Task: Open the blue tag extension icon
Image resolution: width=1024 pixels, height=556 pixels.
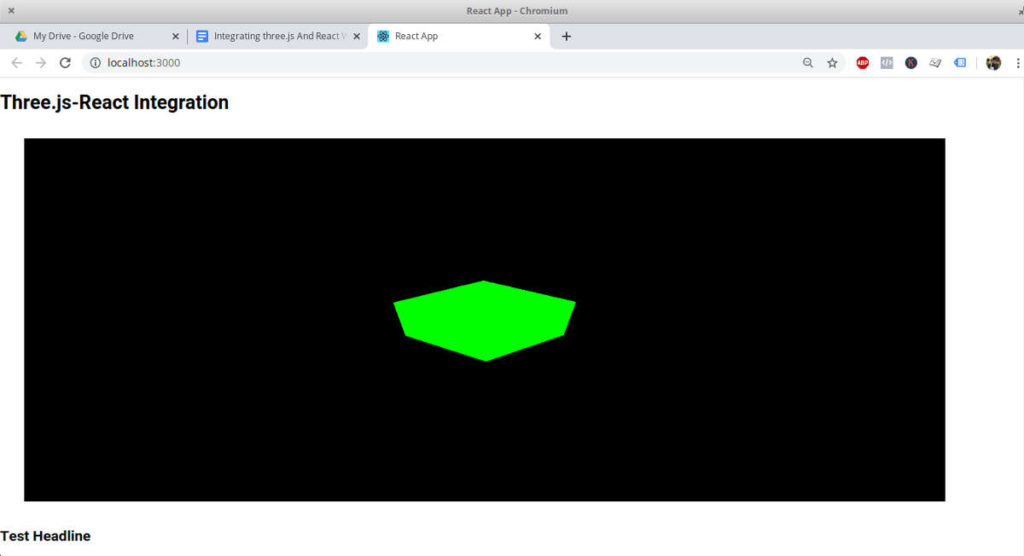Action: 960,63
